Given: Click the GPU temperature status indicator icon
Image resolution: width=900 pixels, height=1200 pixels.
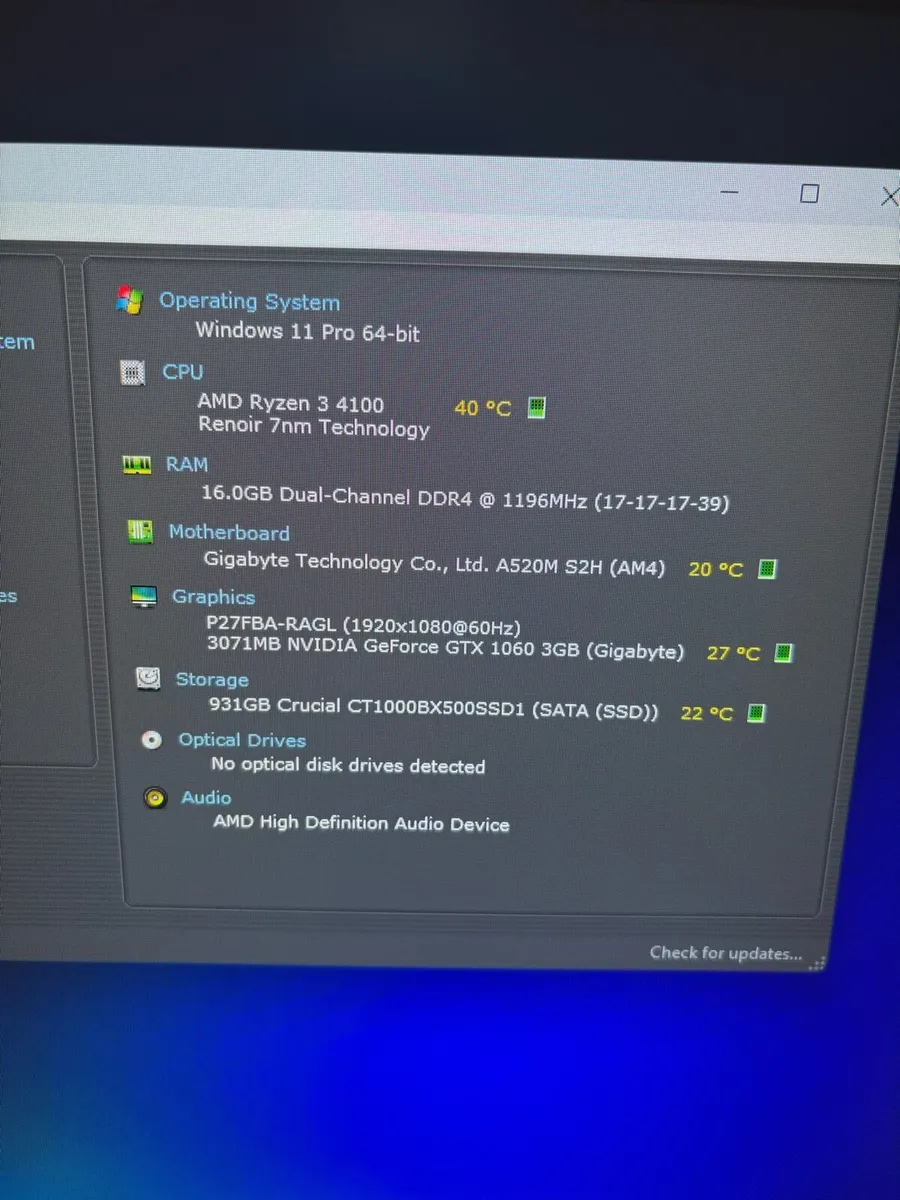Looking at the screenshot, I should [x=784, y=652].
